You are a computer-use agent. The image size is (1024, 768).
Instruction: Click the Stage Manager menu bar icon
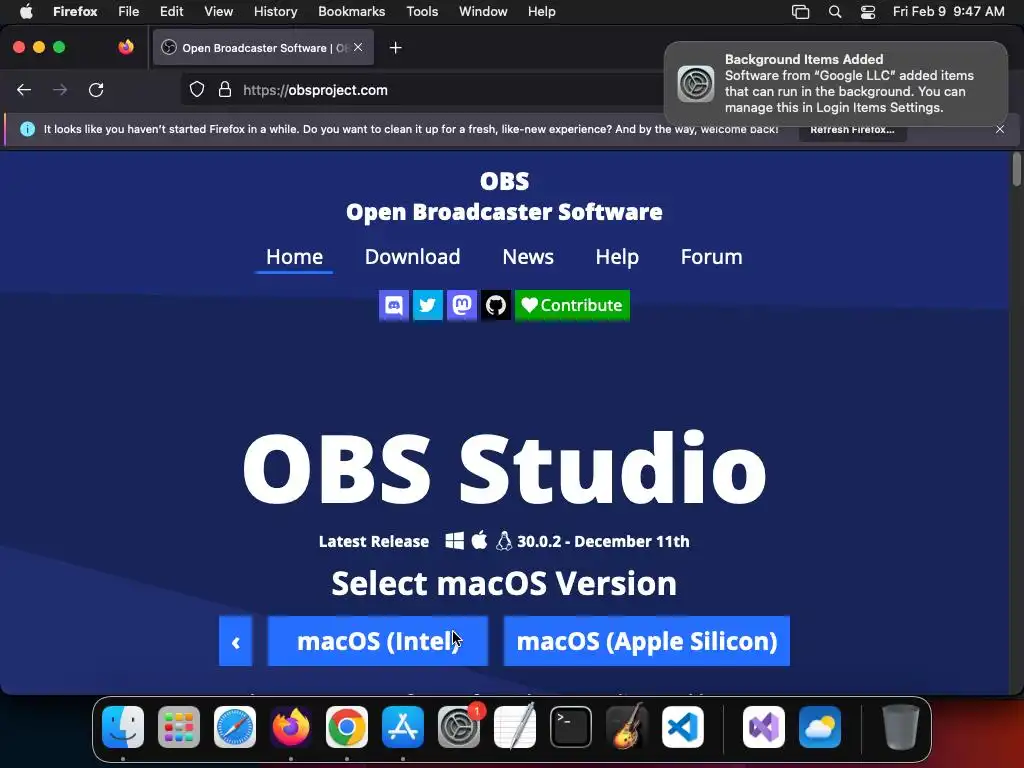801,12
